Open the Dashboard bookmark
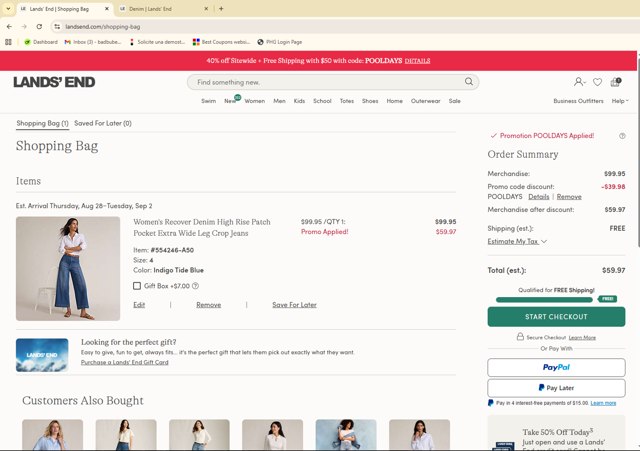 pyautogui.click(x=41, y=42)
